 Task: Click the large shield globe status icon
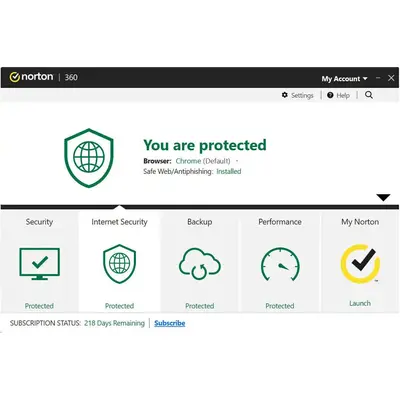click(89, 158)
